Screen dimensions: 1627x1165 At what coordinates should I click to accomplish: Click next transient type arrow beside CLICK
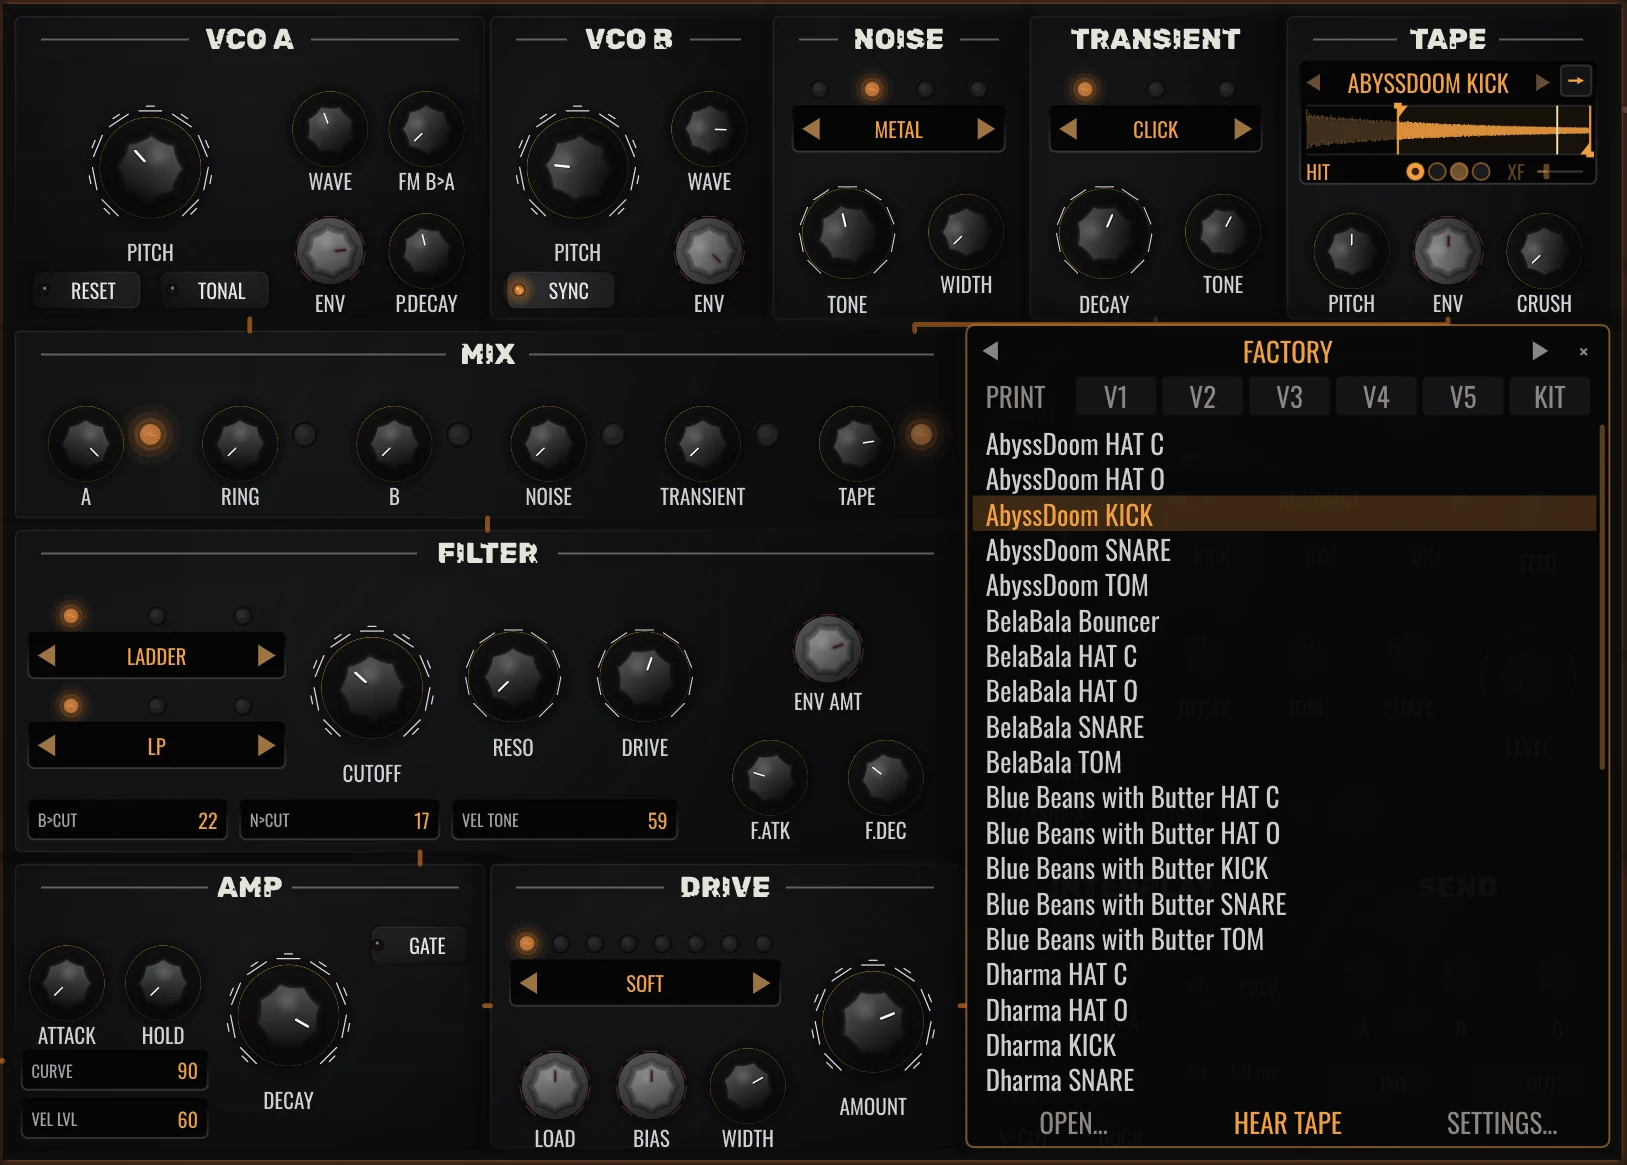click(x=1242, y=129)
